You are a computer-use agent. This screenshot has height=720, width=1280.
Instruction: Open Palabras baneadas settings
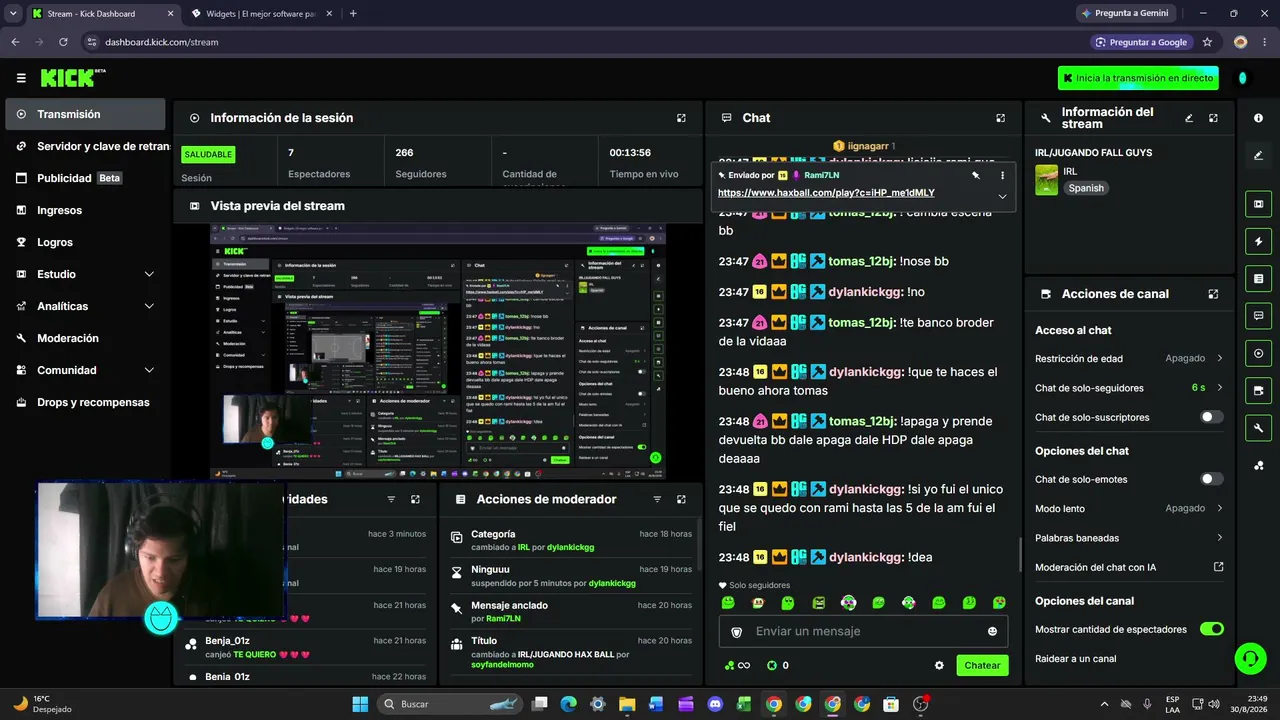[1129, 538]
